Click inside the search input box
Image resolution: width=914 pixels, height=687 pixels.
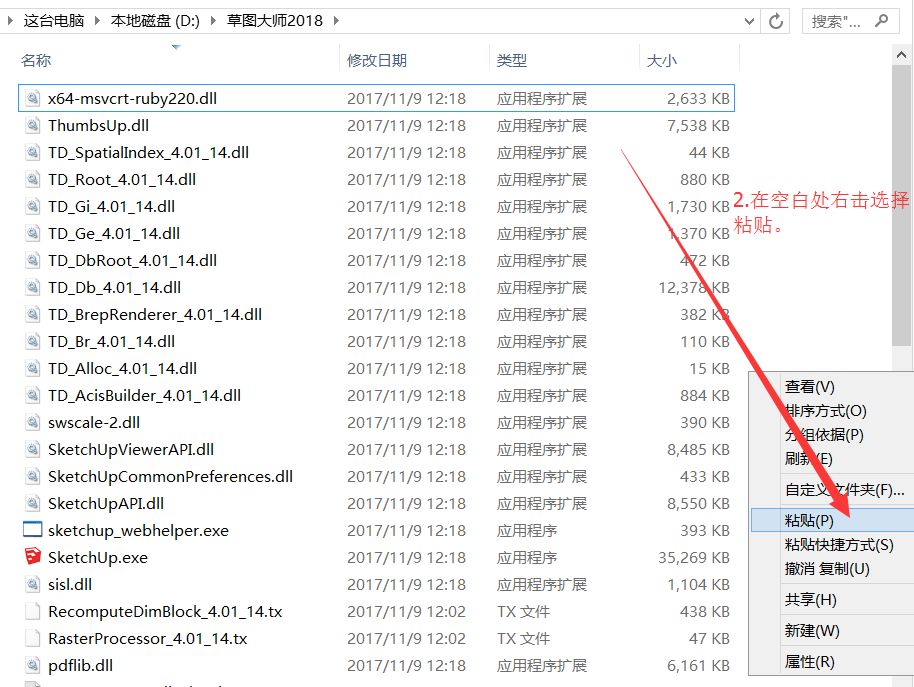point(835,20)
